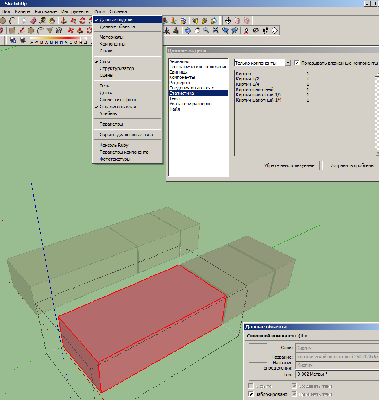Screen dimensions: 379x400
Task: Click the black crosshair arrows toolbar icon
Action: 228,21
